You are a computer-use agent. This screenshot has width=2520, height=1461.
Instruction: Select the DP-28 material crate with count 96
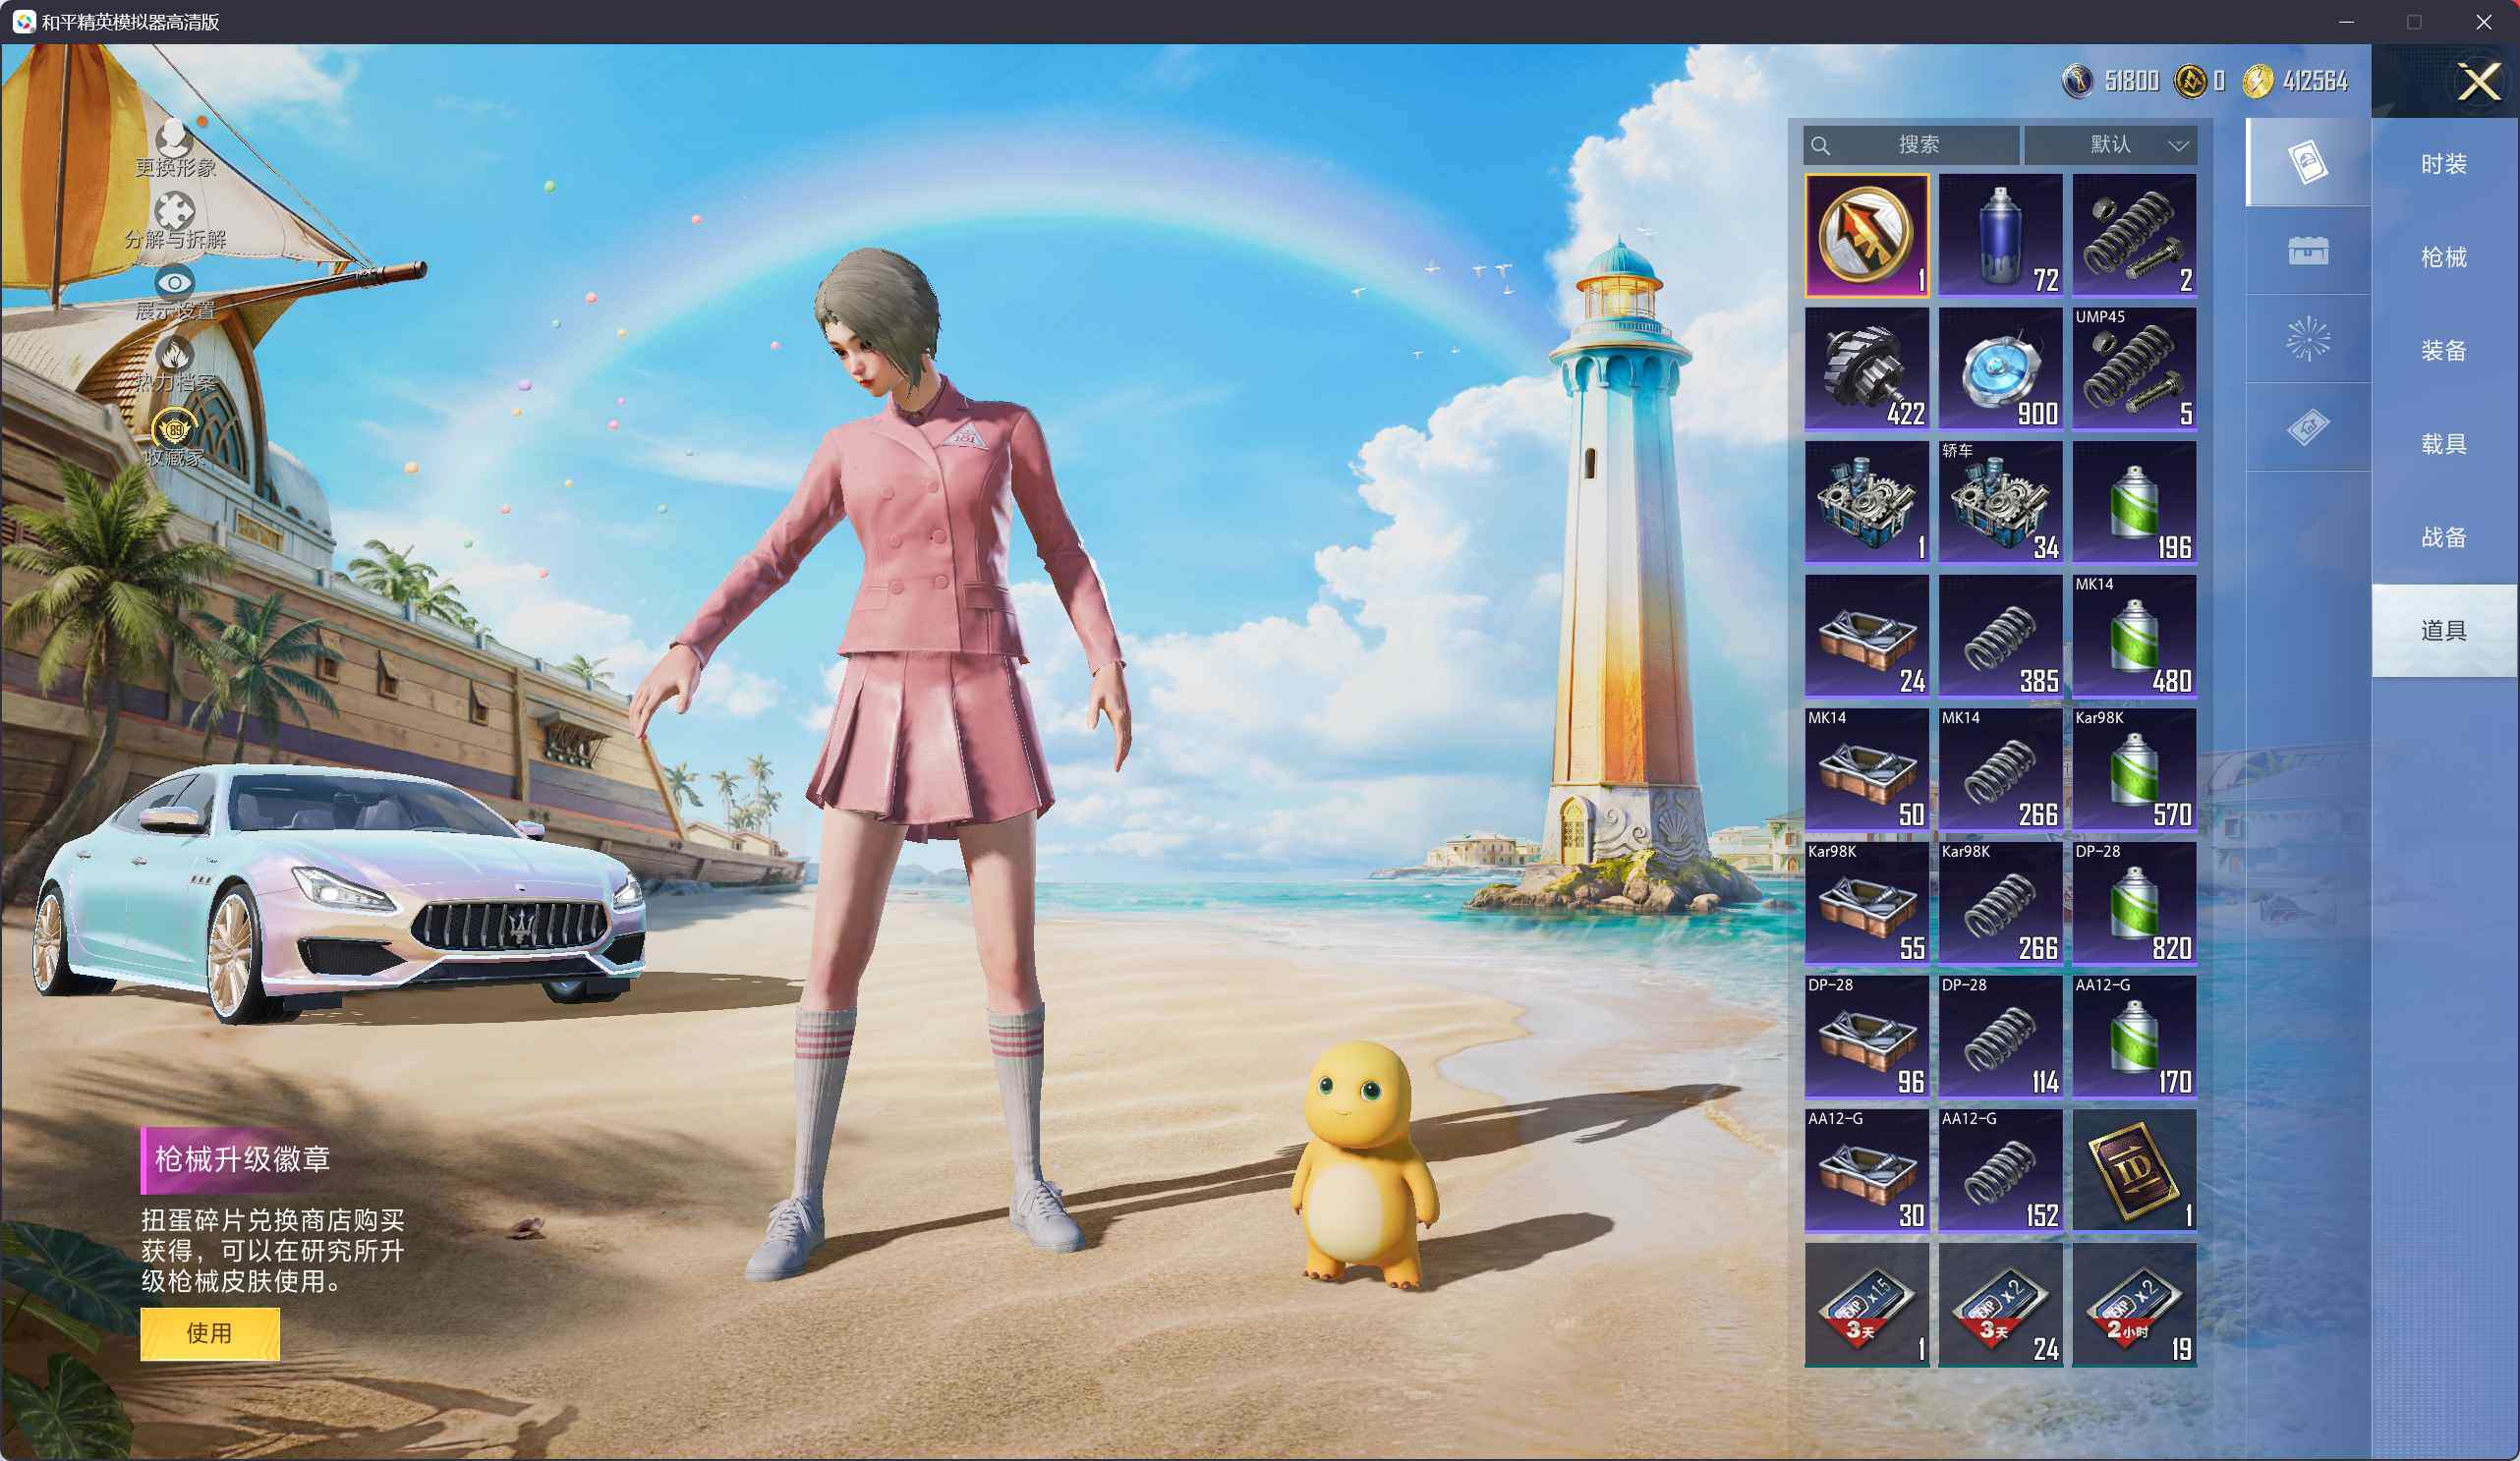point(1866,1037)
